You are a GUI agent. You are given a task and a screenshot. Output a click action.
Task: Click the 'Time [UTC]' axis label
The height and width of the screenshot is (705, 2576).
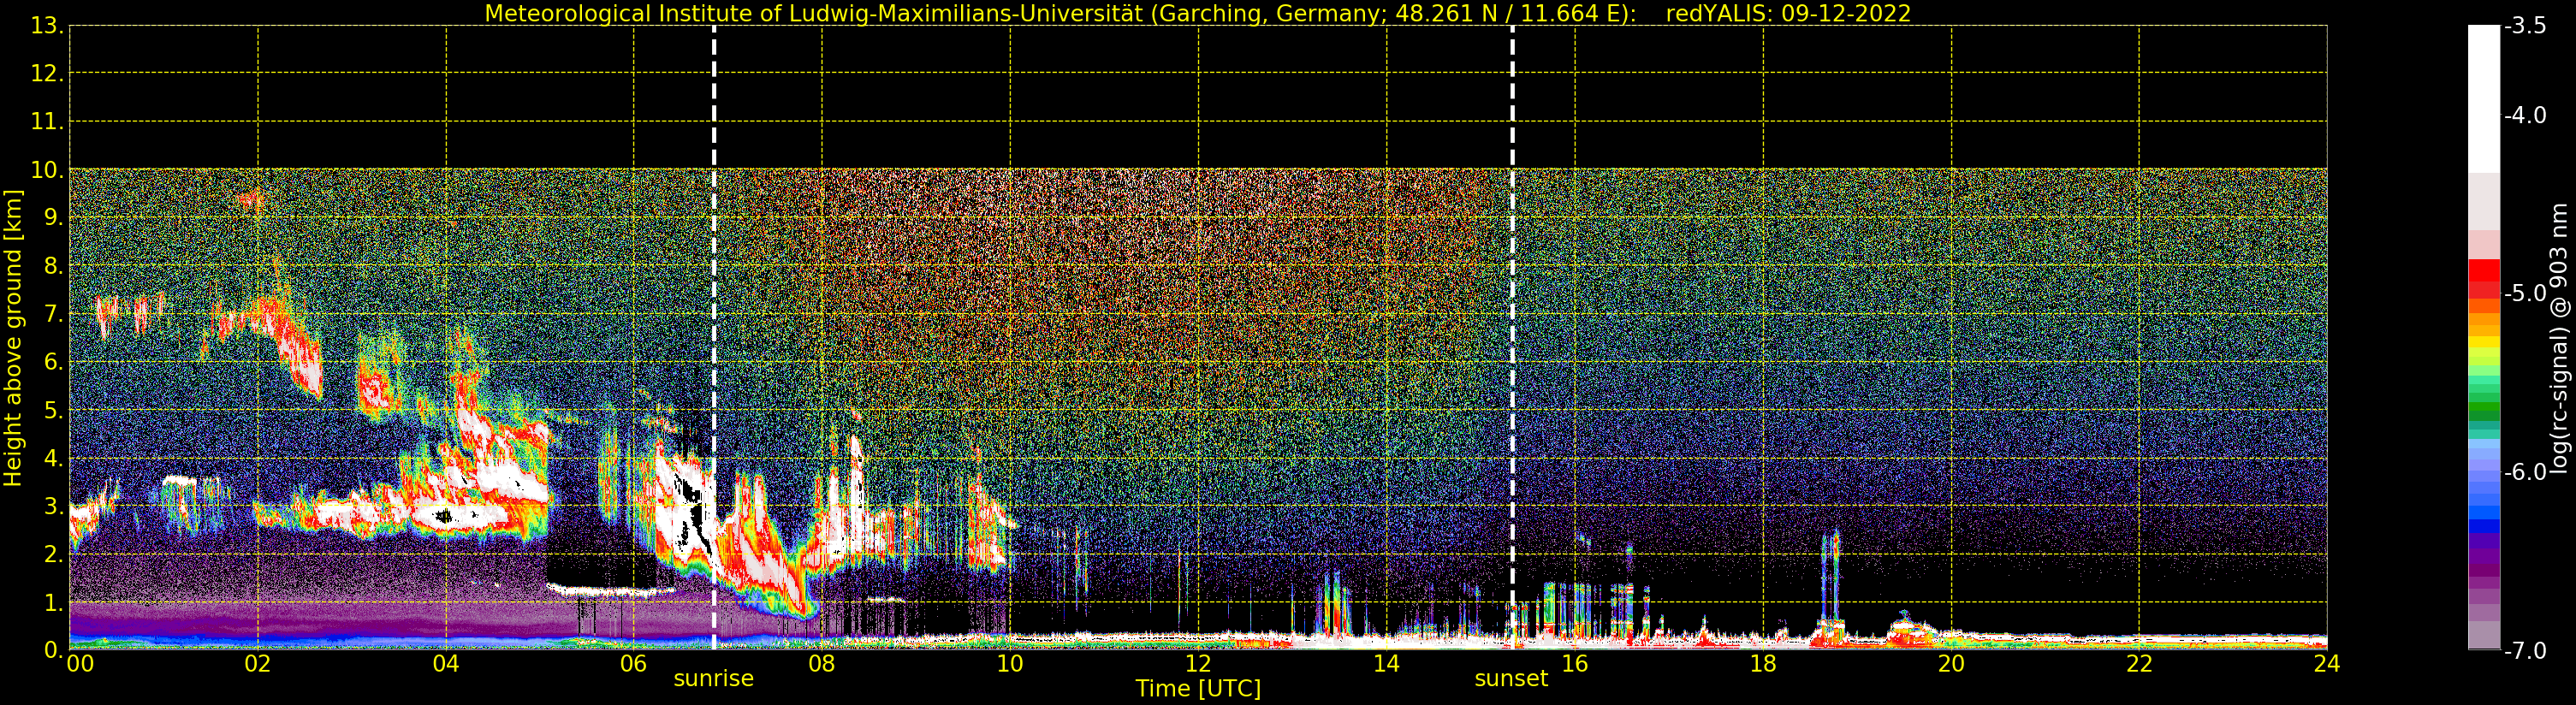pyautogui.click(x=1198, y=689)
